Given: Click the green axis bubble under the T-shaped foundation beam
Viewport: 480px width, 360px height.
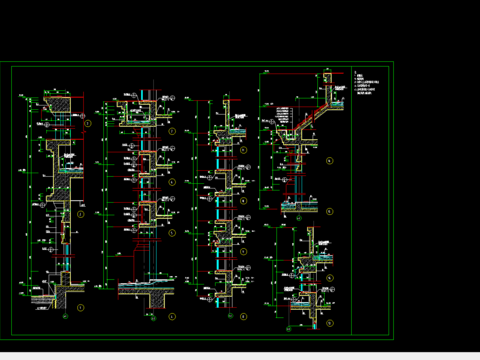Looking at the screenshot, I should click(x=153, y=318).
